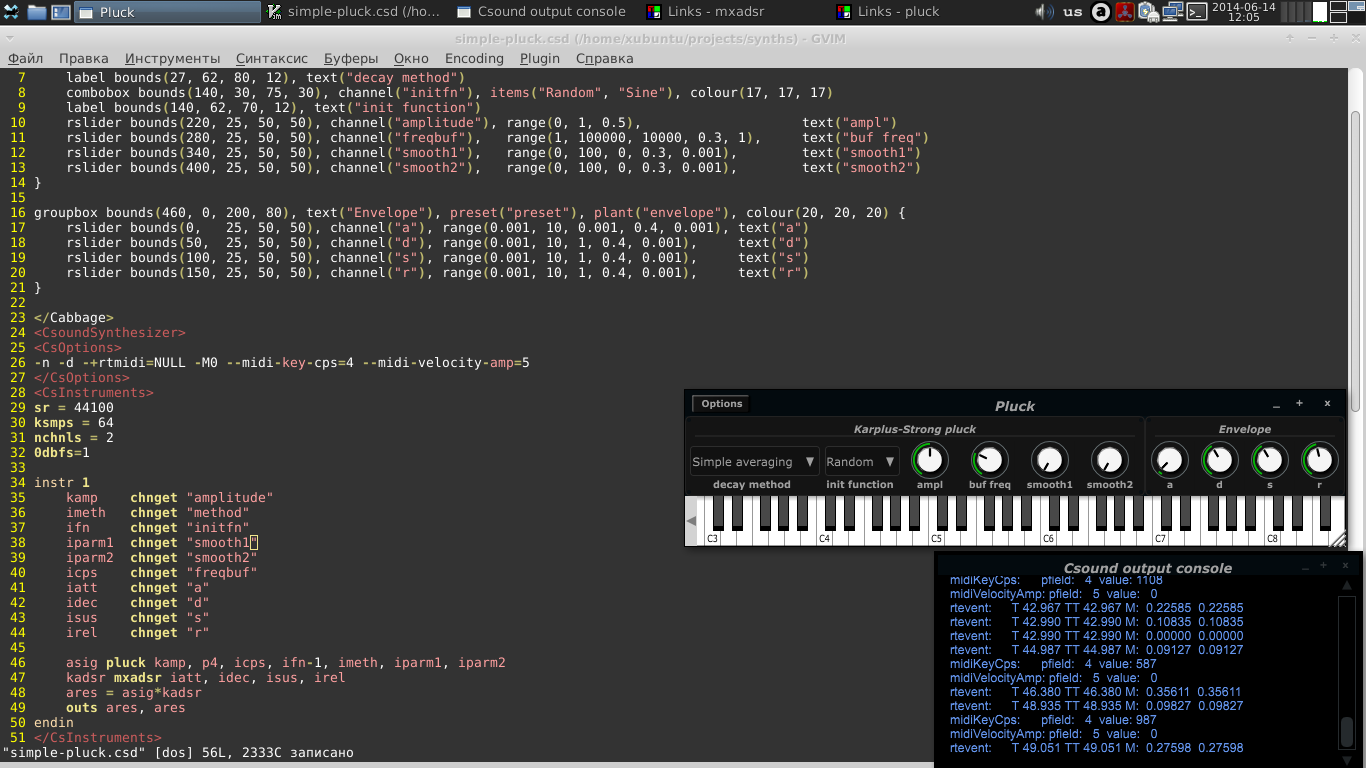The height and width of the screenshot is (768, 1366).
Task: Click the envelope 'r' release knob
Action: point(1319,460)
